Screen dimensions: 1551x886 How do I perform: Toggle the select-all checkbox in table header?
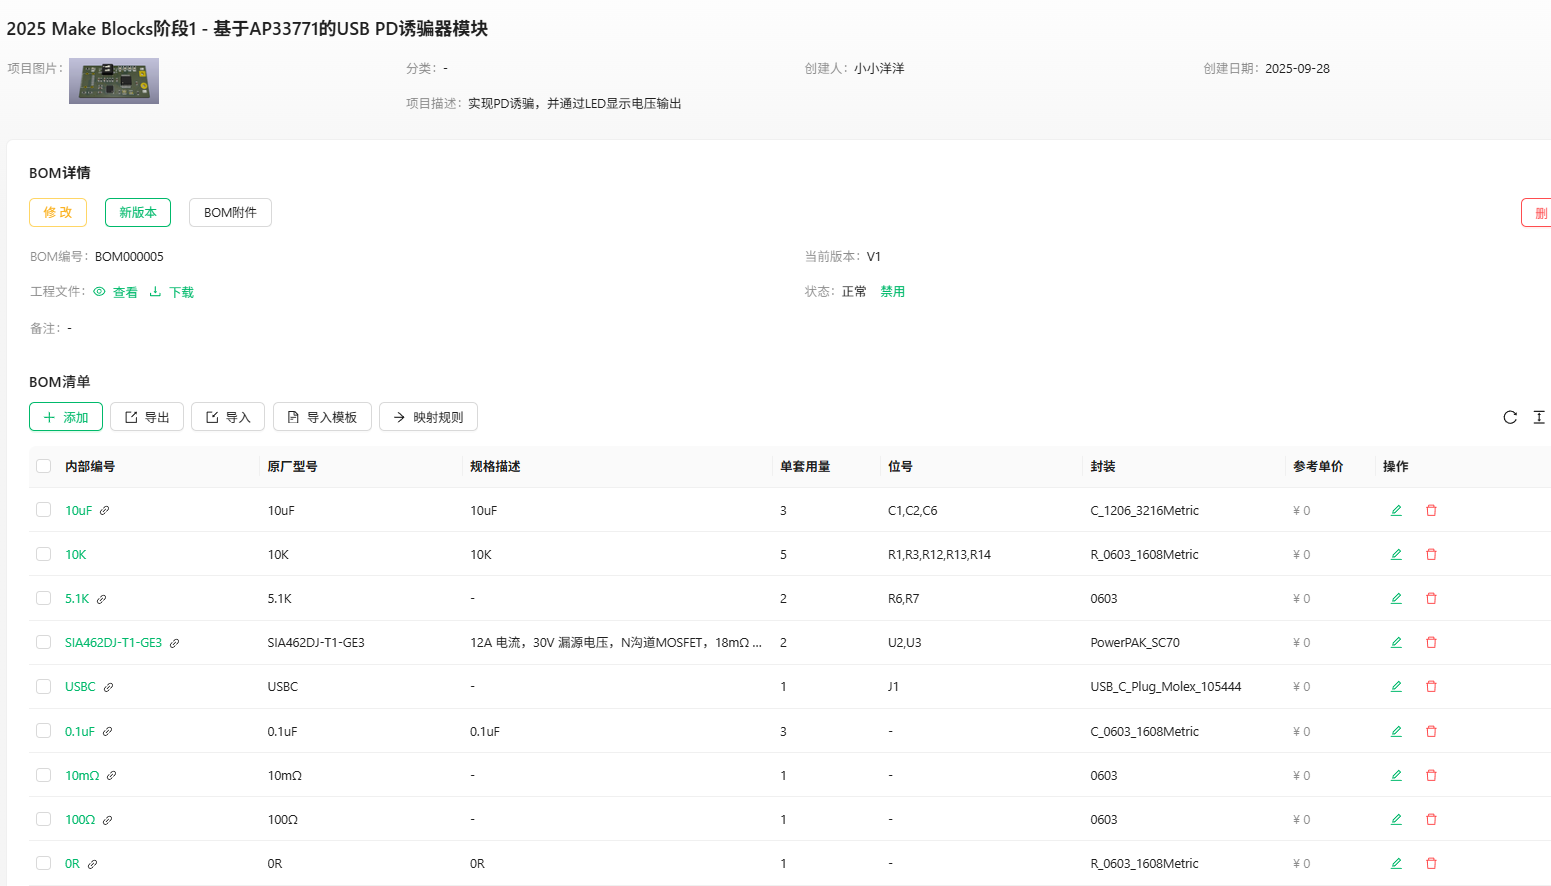43,466
